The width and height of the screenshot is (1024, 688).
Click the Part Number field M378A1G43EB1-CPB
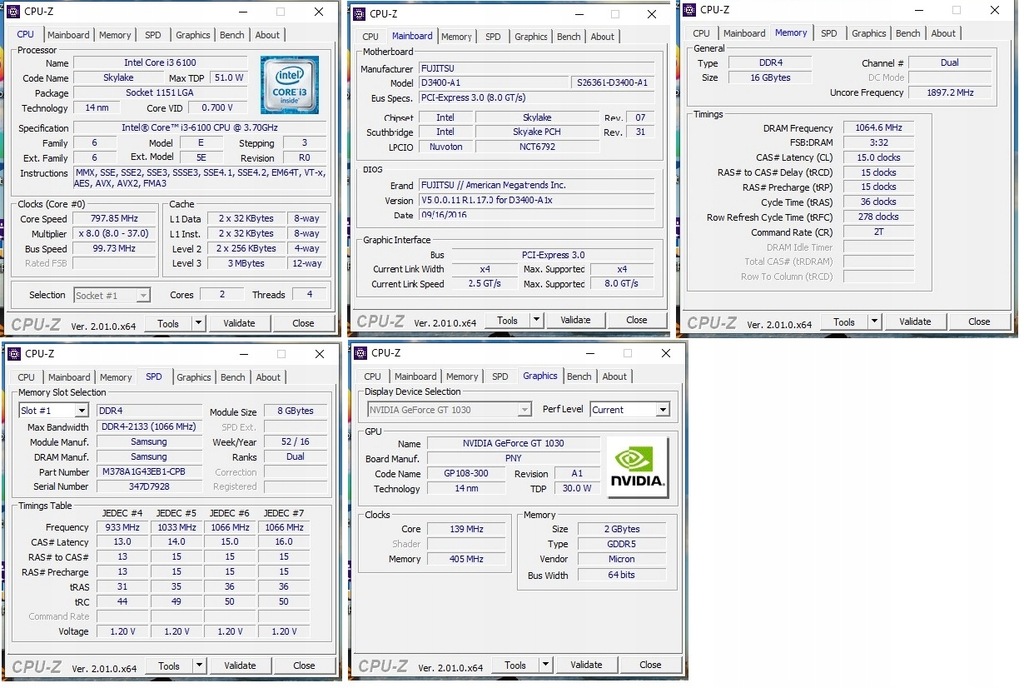[x=150, y=471]
